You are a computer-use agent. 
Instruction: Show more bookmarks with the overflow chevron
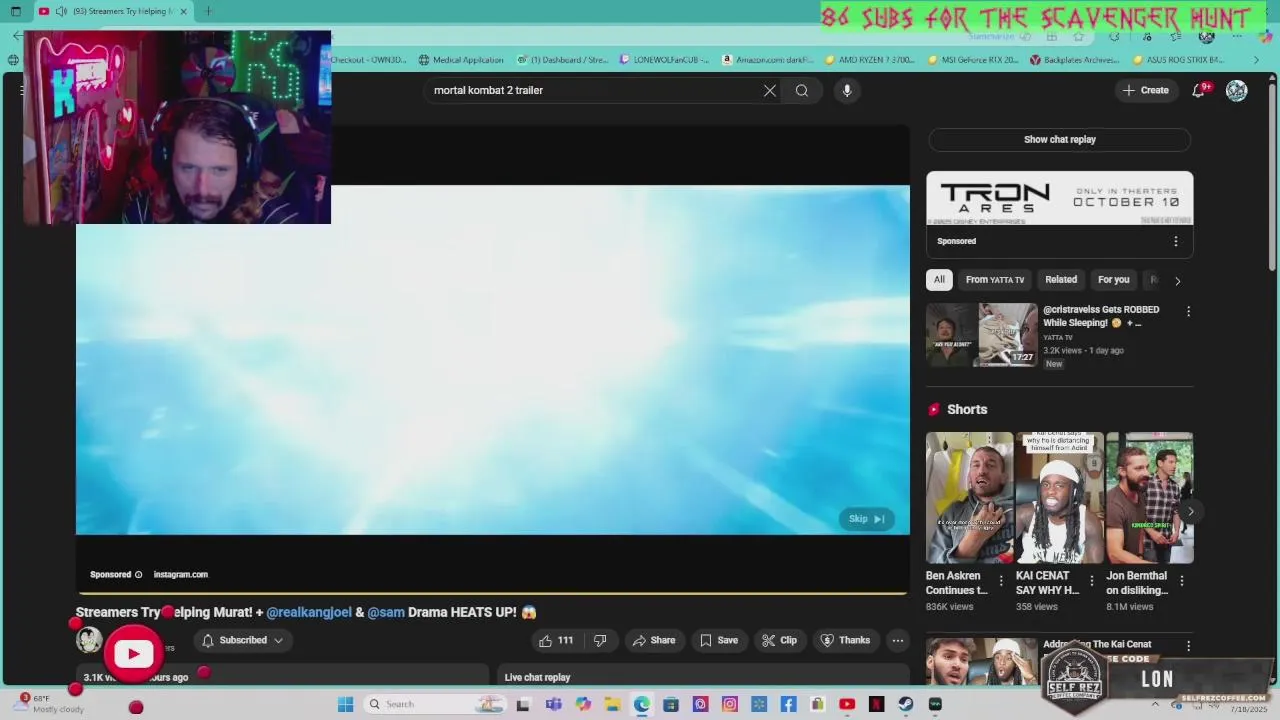pos(1256,60)
